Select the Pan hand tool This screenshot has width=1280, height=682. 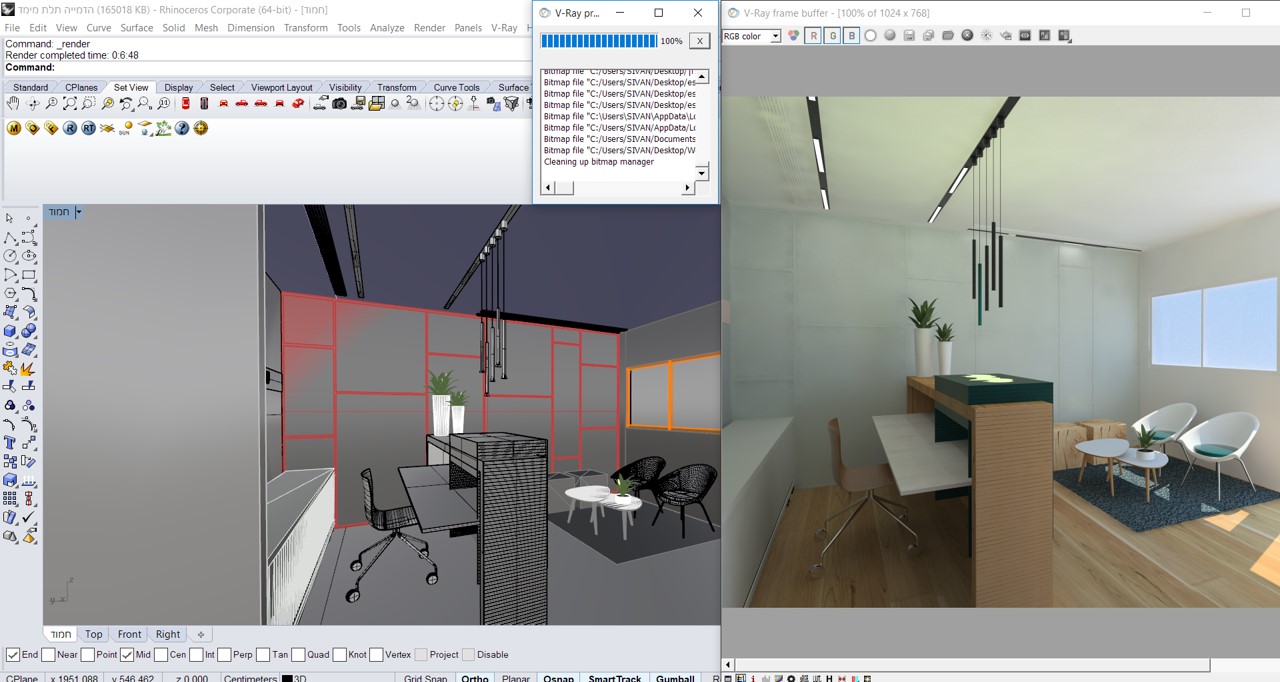pyautogui.click(x=13, y=103)
